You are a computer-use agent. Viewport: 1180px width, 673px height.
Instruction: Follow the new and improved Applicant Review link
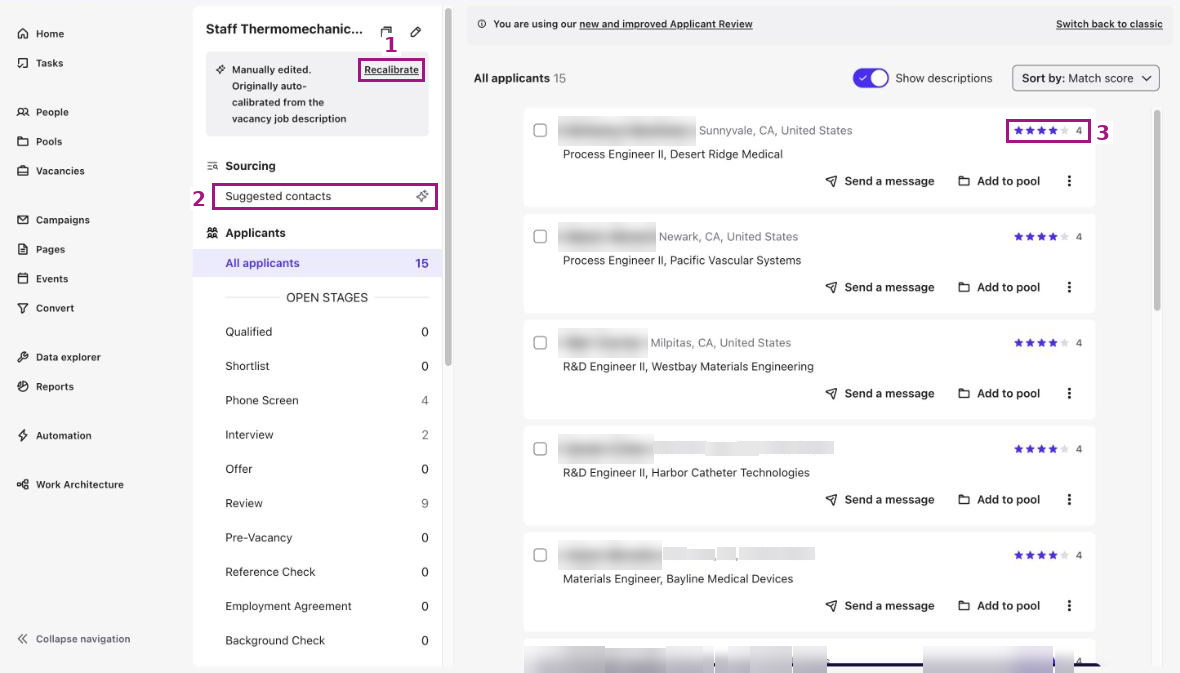point(666,24)
